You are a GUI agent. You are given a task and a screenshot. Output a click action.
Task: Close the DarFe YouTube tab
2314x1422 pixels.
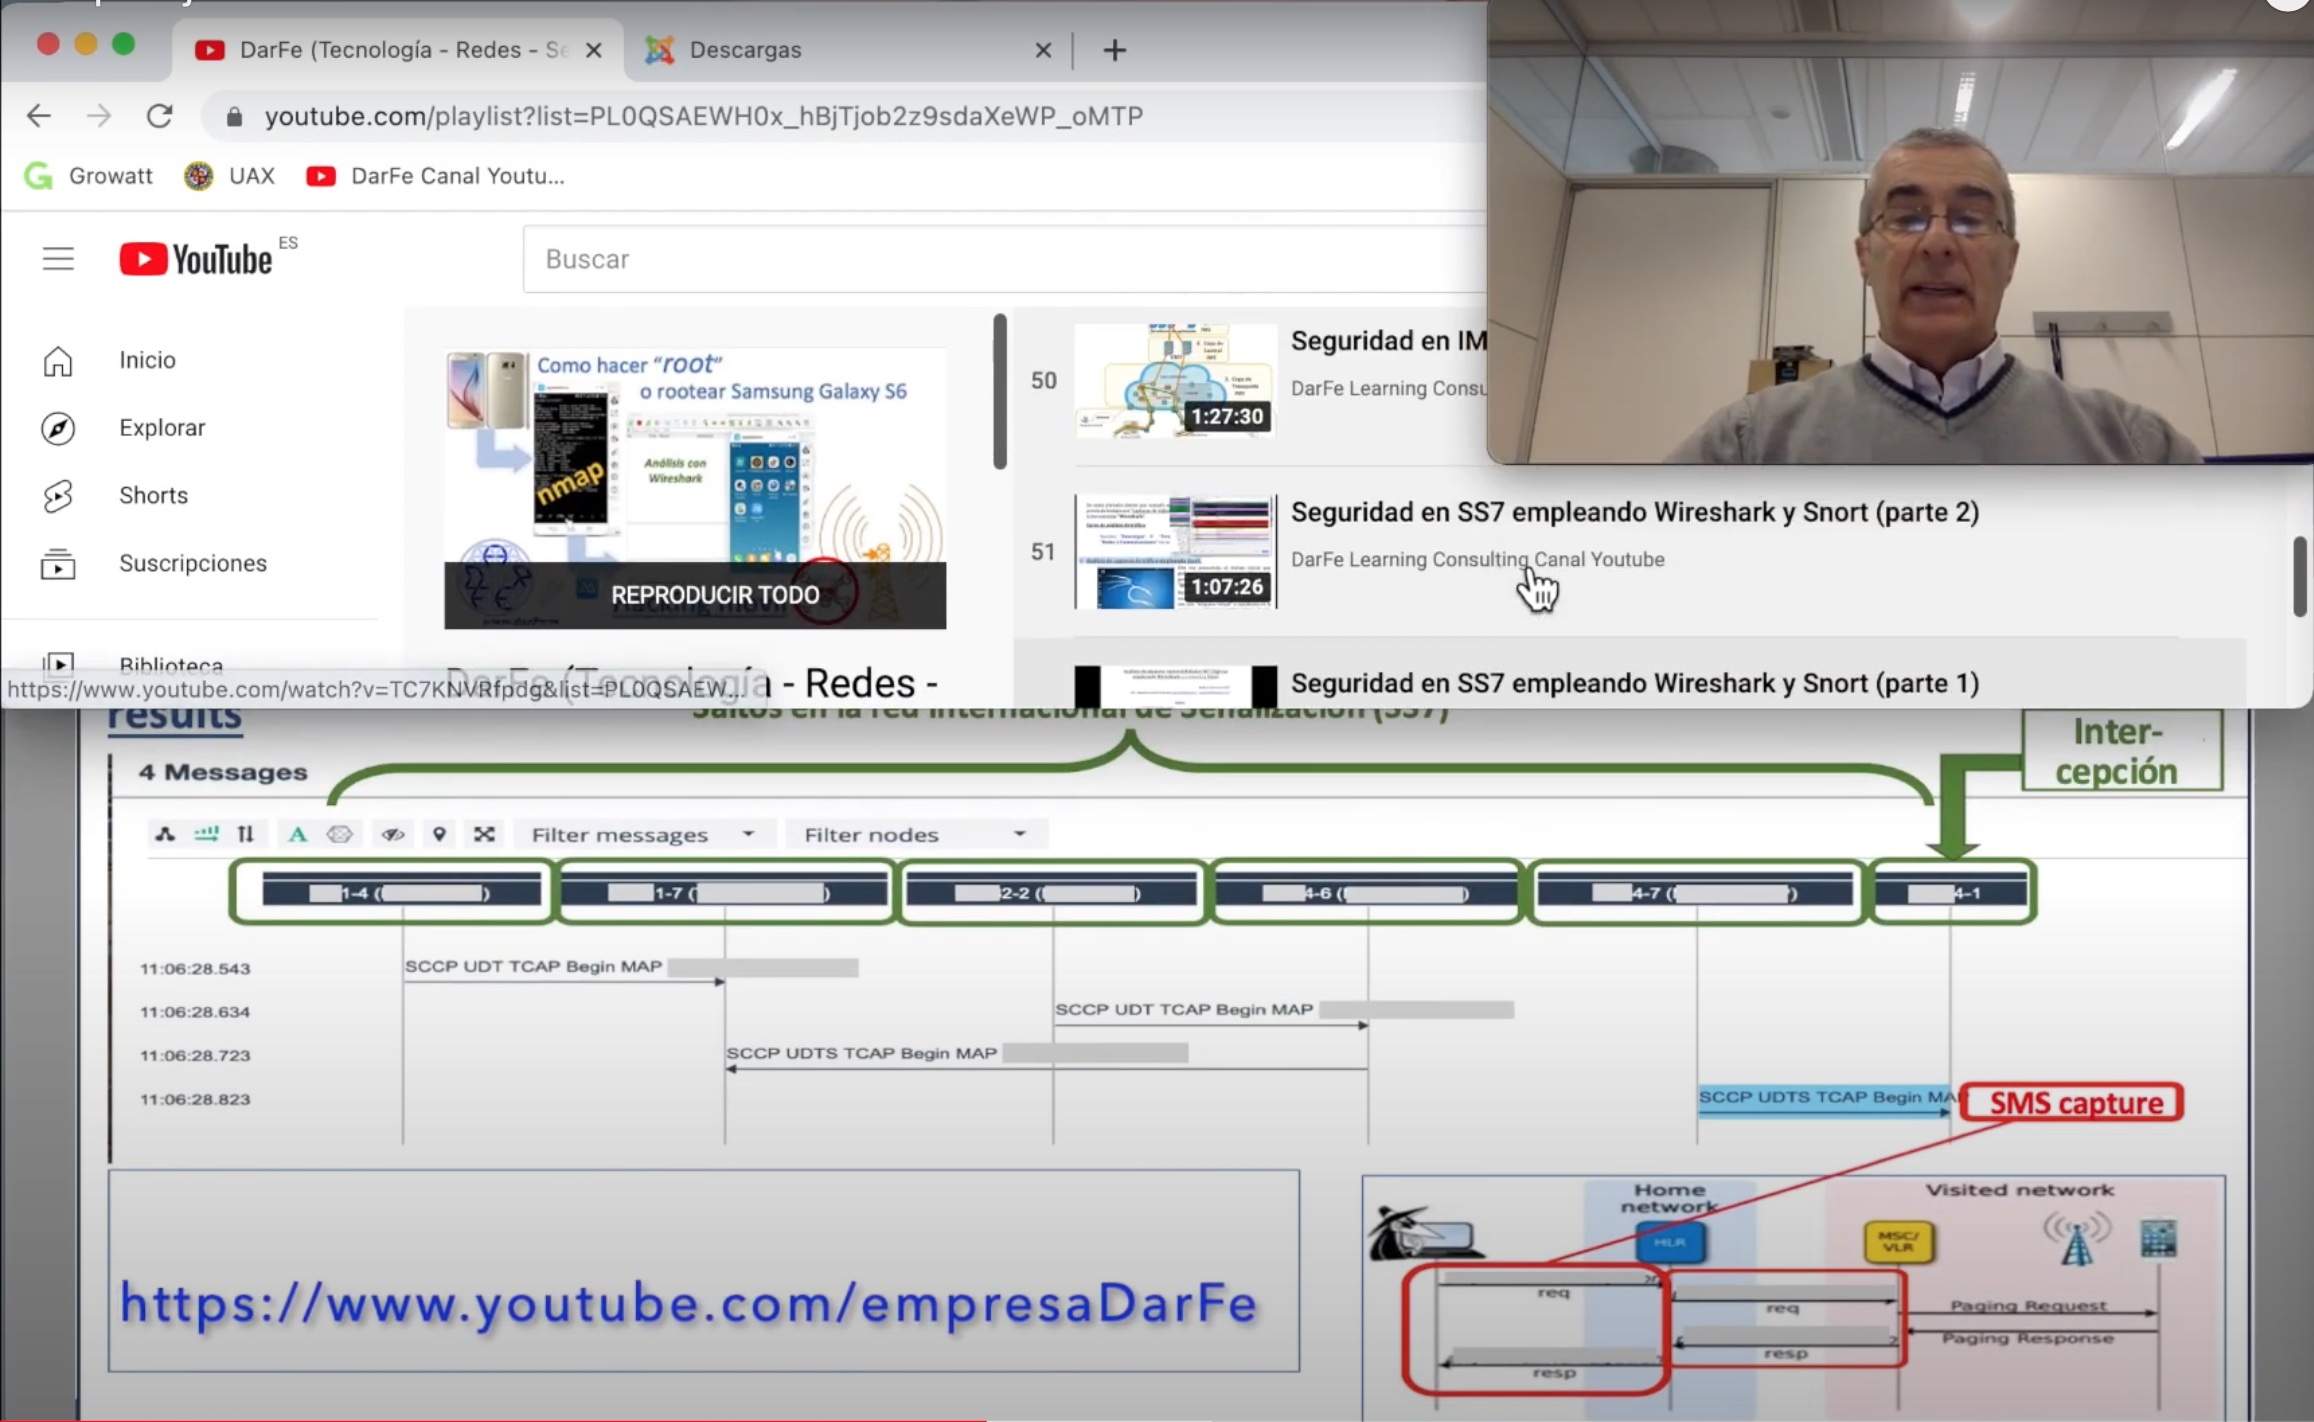593,50
